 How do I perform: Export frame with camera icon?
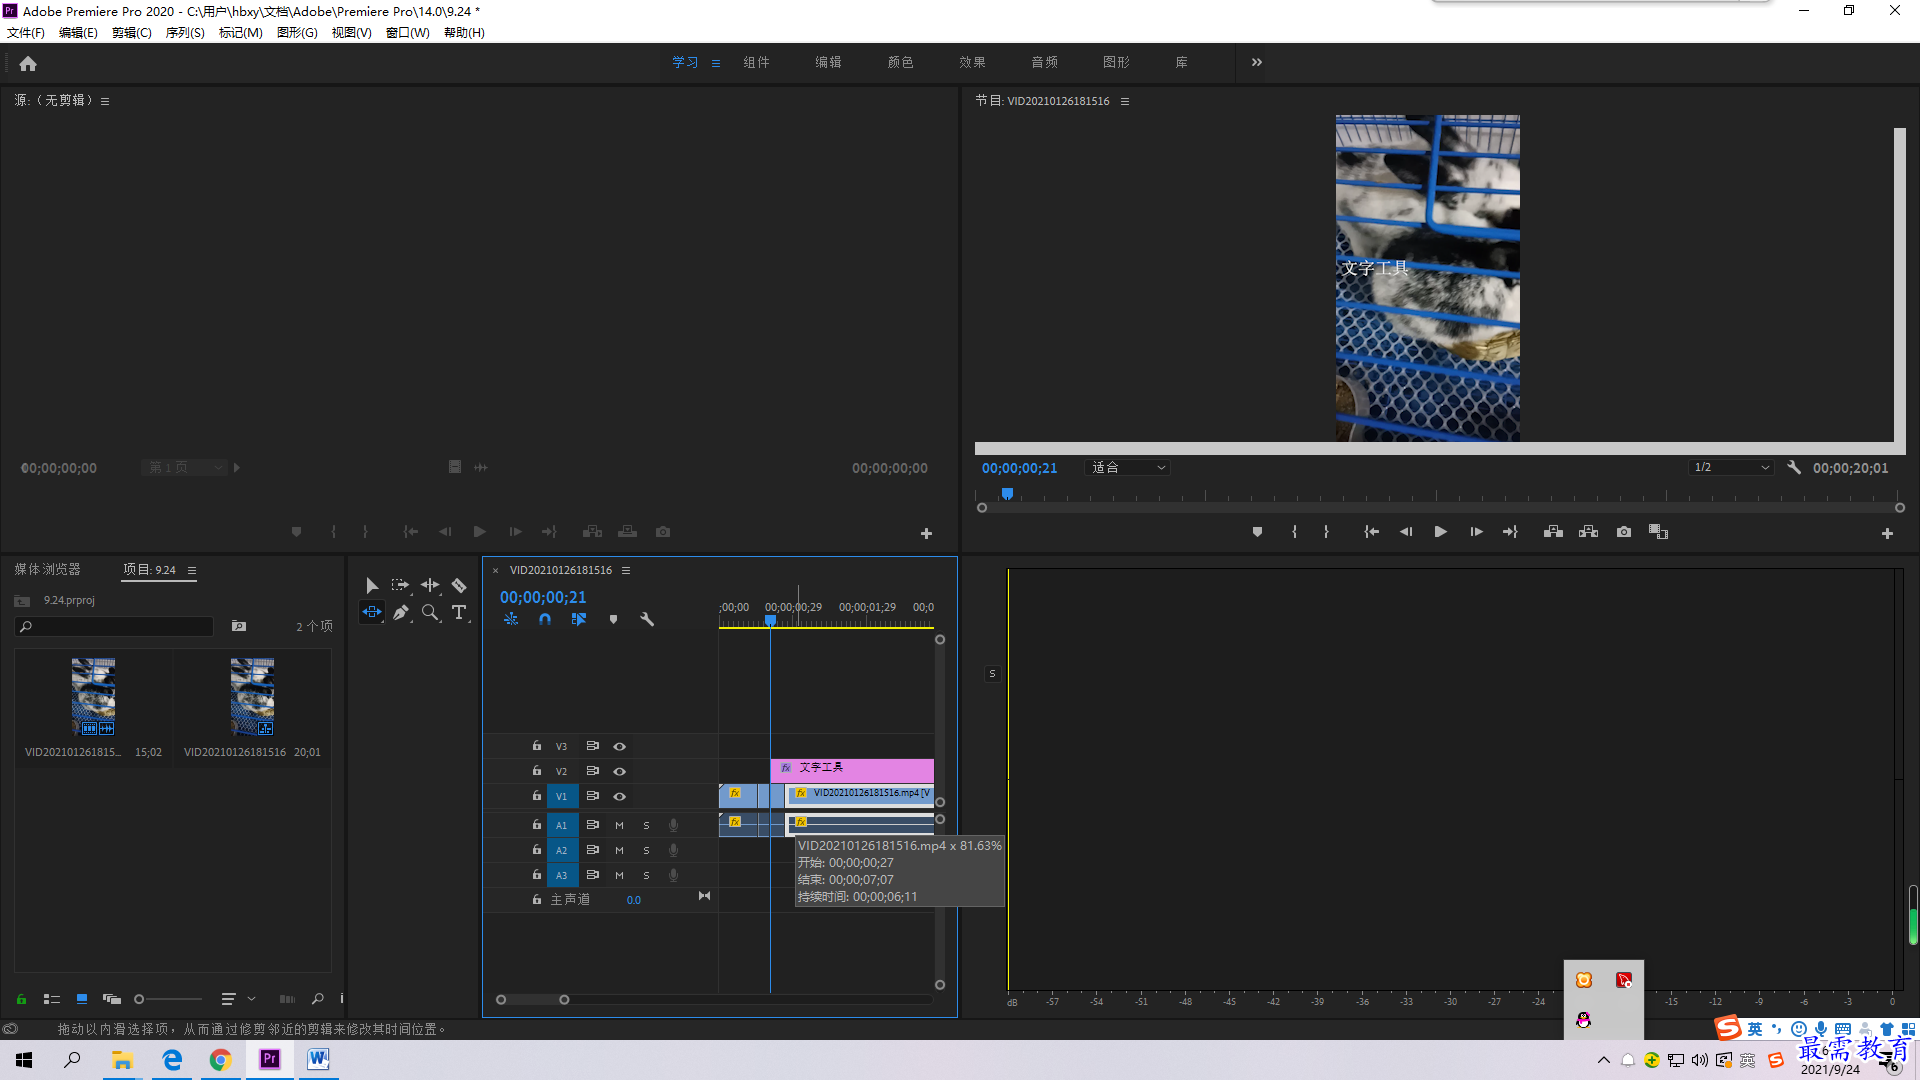[x=1624, y=532]
